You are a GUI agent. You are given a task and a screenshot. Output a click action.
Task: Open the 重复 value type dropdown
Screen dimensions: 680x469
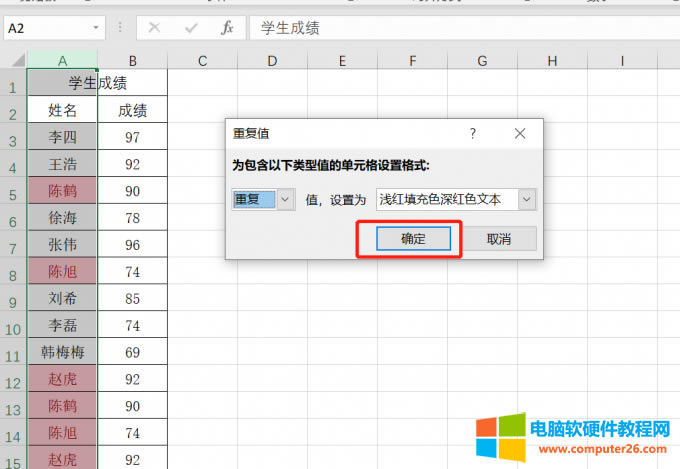[x=285, y=199]
